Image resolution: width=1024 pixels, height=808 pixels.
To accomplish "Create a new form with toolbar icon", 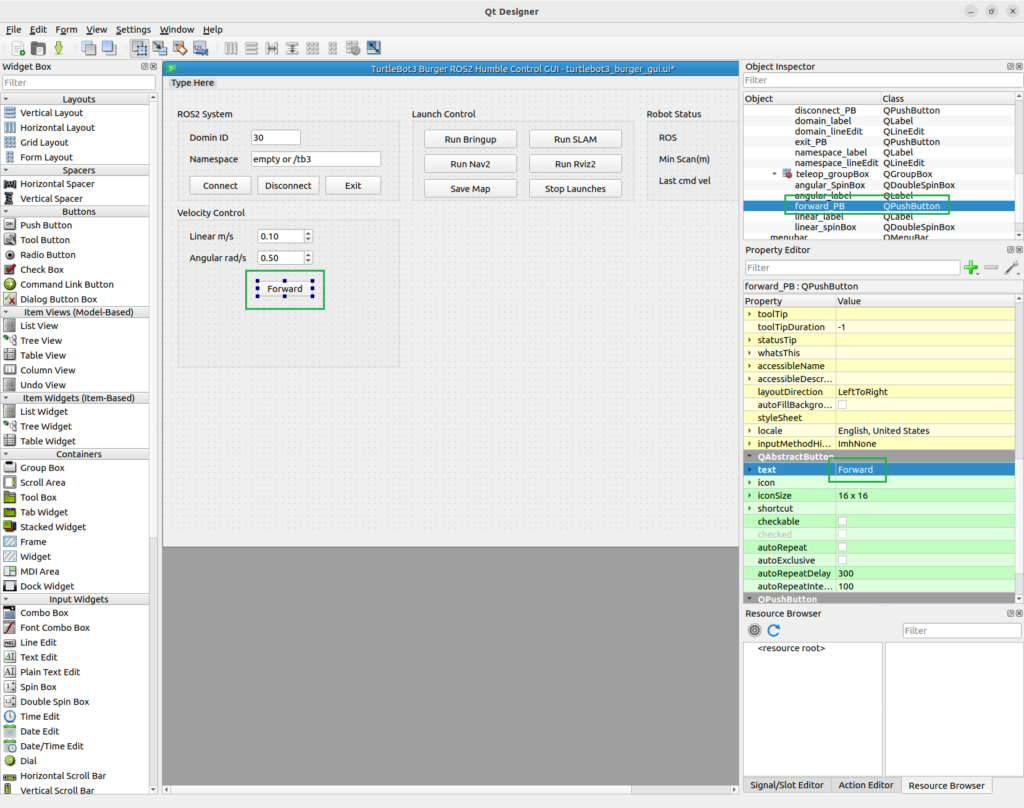I will point(18,48).
